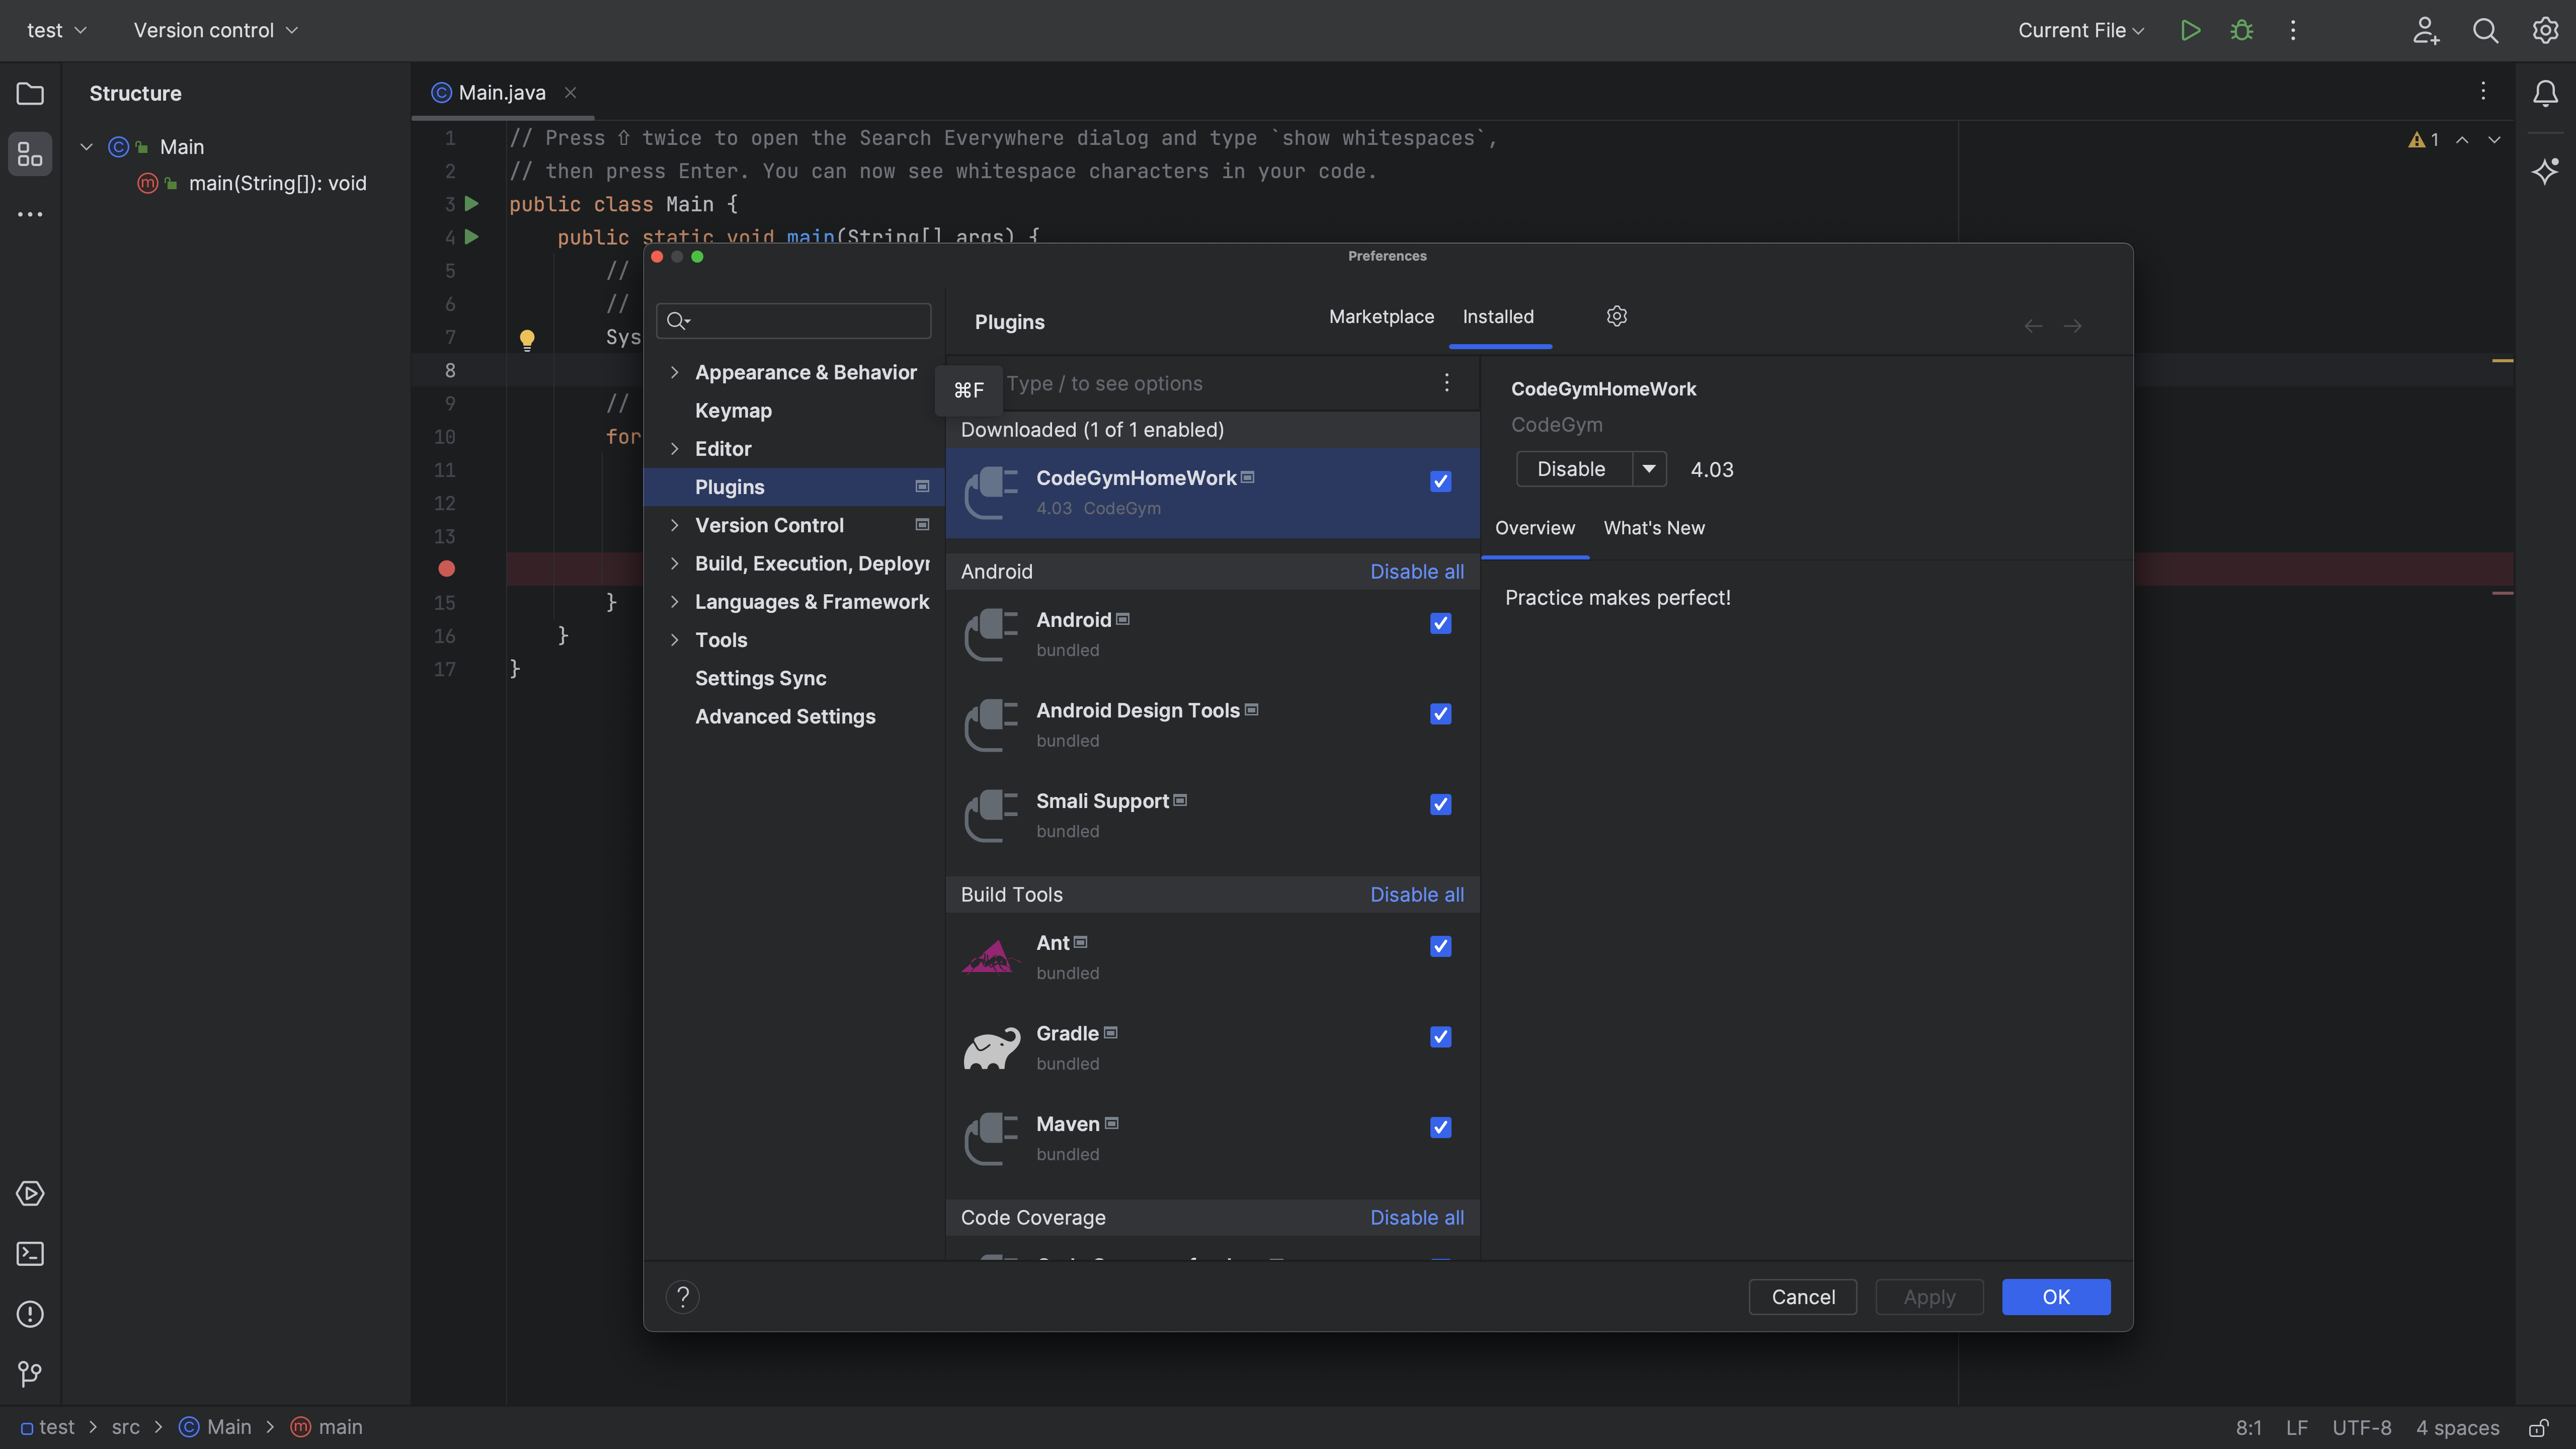This screenshot has height=1449, width=2576.
Task: Click the plugins settings gear icon
Action: (x=1617, y=316)
